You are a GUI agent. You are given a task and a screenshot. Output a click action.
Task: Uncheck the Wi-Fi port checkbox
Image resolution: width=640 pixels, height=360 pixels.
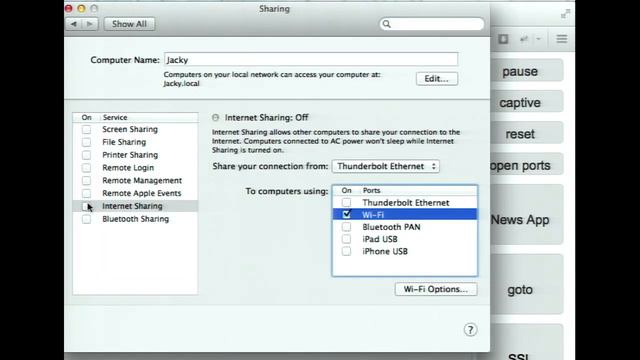(347, 214)
